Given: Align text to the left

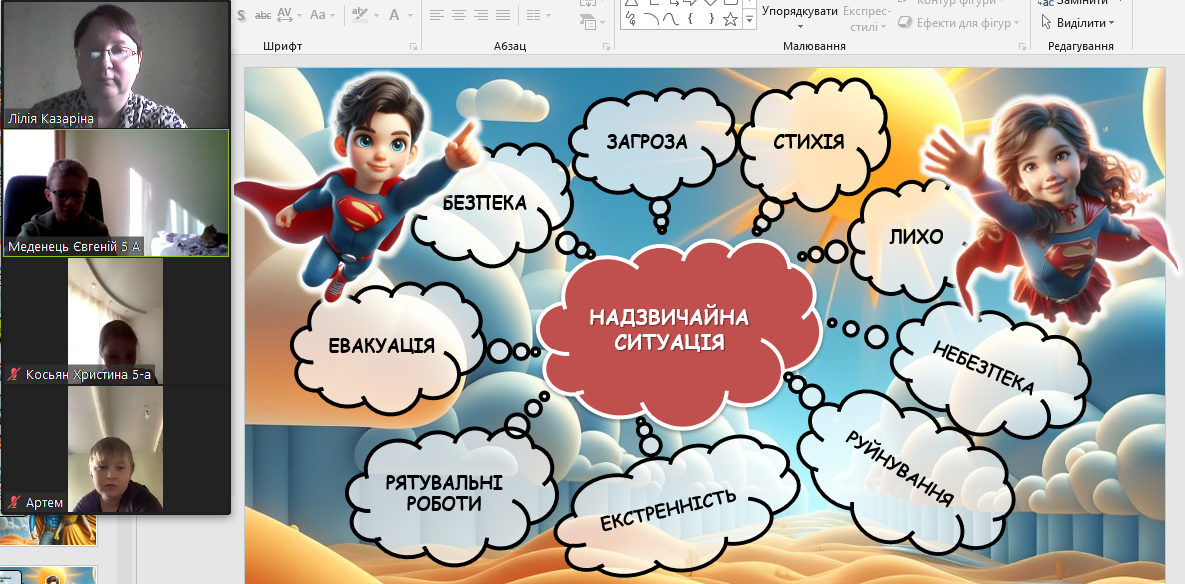Looking at the screenshot, I should (x=437, y=14).
